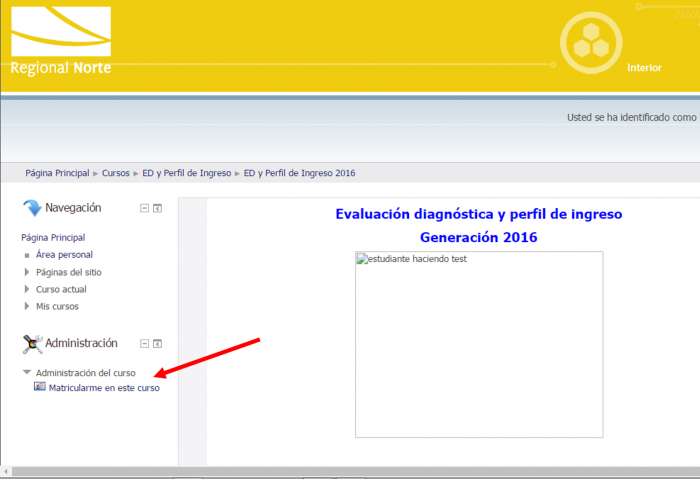Hide the Navegación block with minus icon
Image resolution: width=700 pixels, height=479 pixels.
[x=144, y=208]
